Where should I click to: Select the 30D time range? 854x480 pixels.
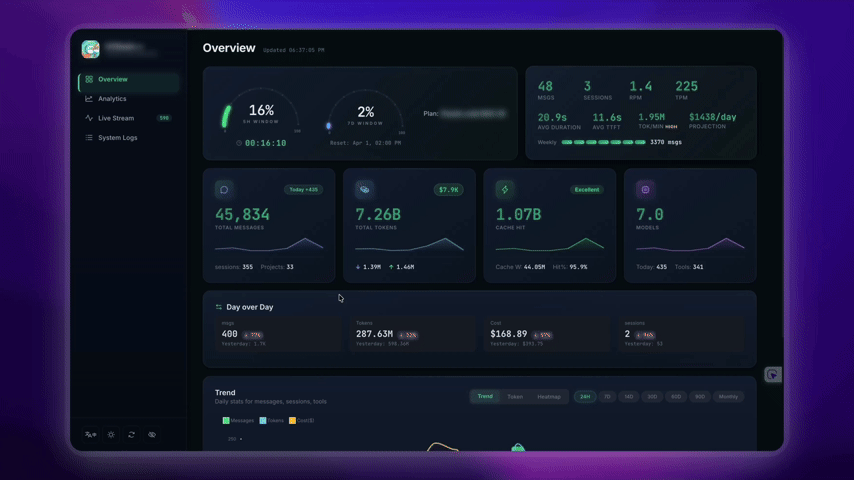652,397
